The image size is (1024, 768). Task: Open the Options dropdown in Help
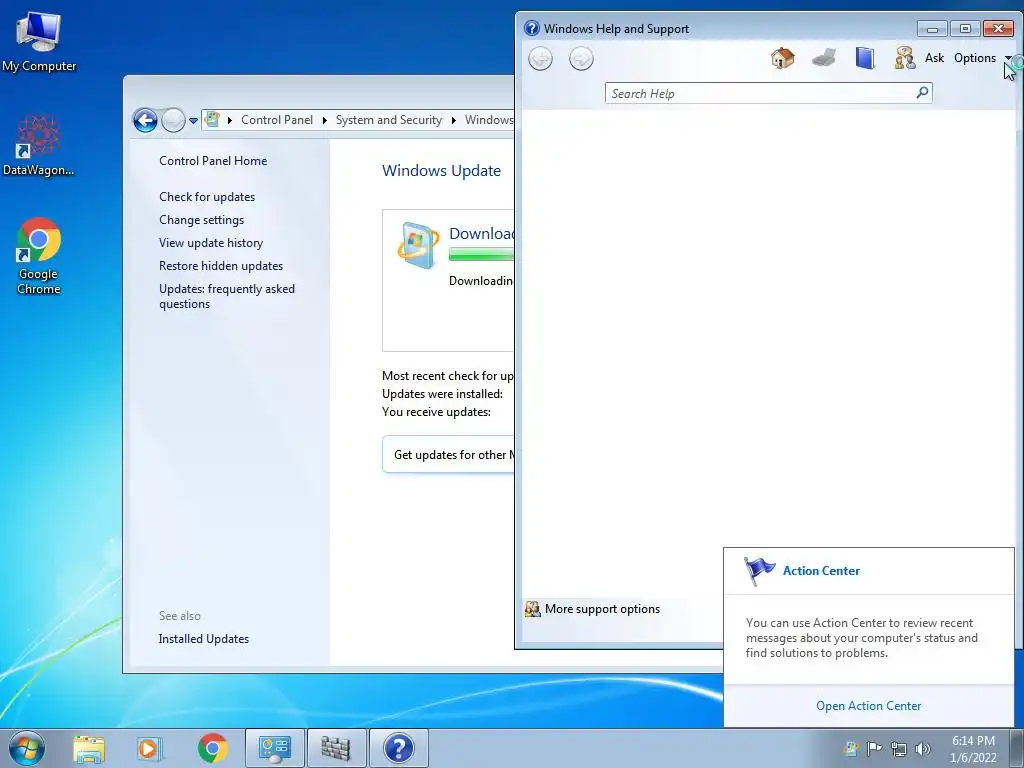point(982,58)
